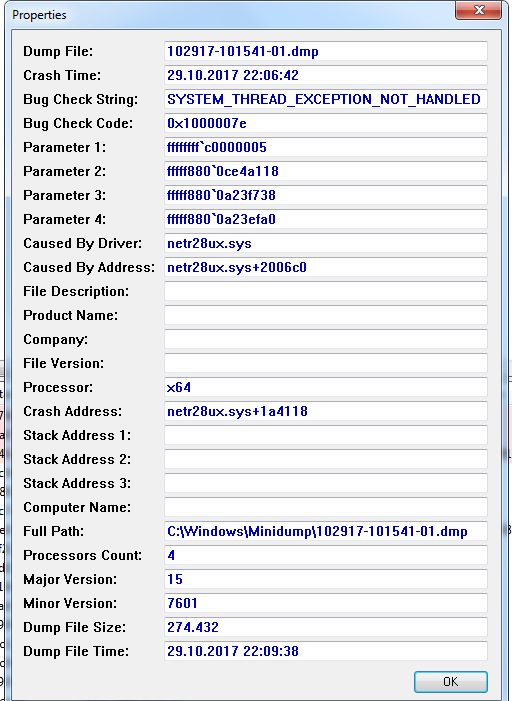Image resolution: width=512 pixels, height=701 pixels.
Task: Click the Processors Count field
Action: [326, 555]
